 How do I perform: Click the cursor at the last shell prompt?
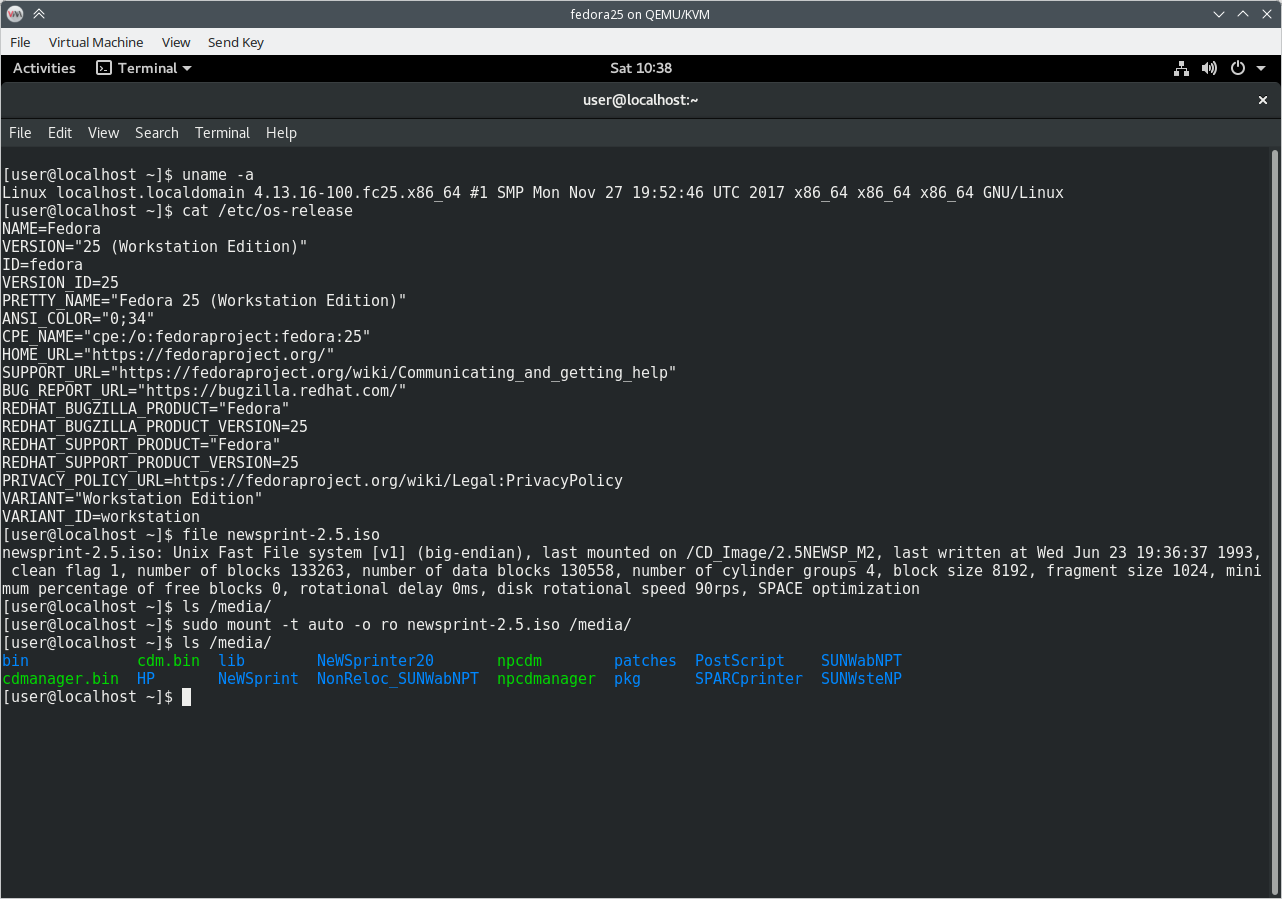coord(186,697)
